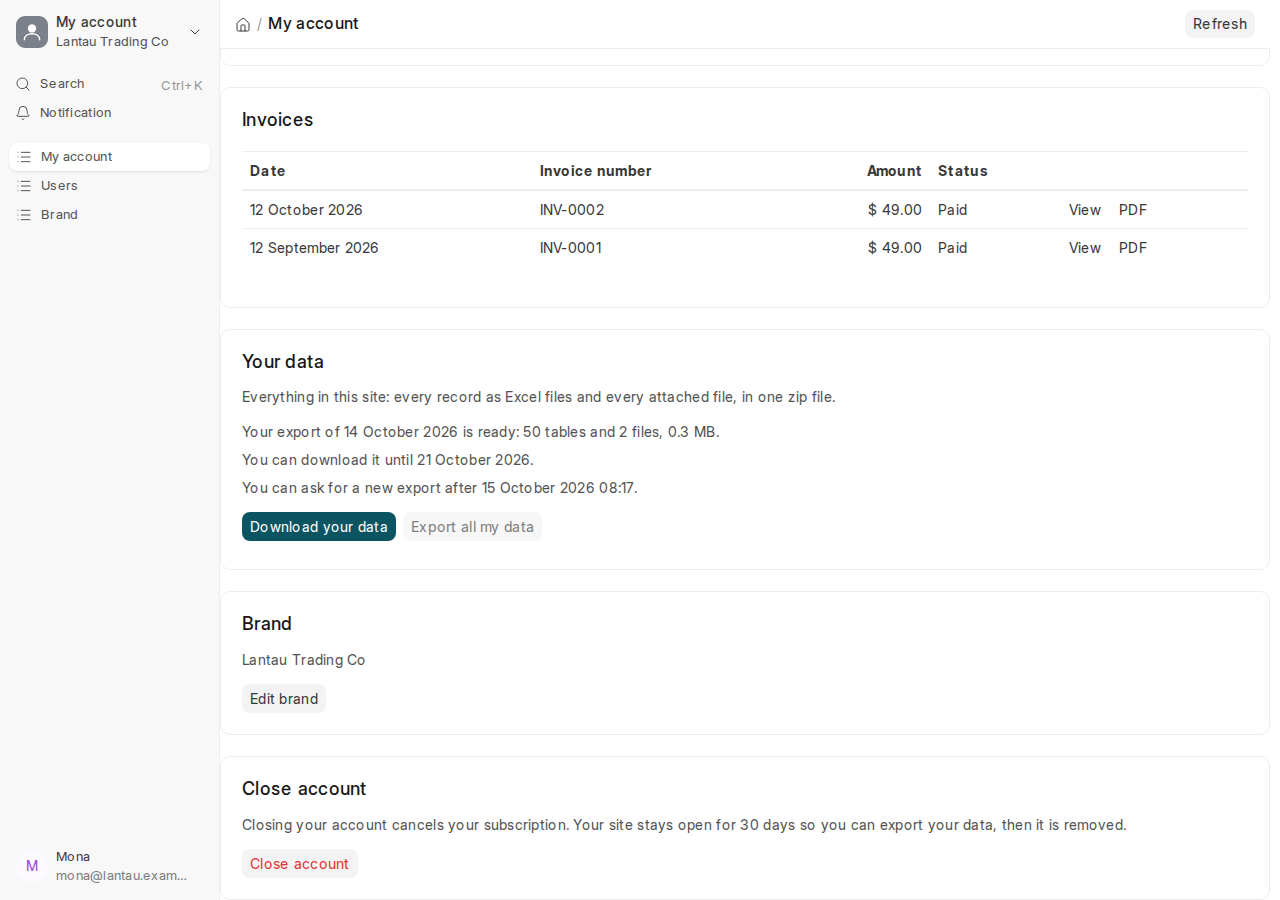Screen dimensions: 1280x900
Task: Click mona@lantau email in the user footer
Action: click(122, 876)
